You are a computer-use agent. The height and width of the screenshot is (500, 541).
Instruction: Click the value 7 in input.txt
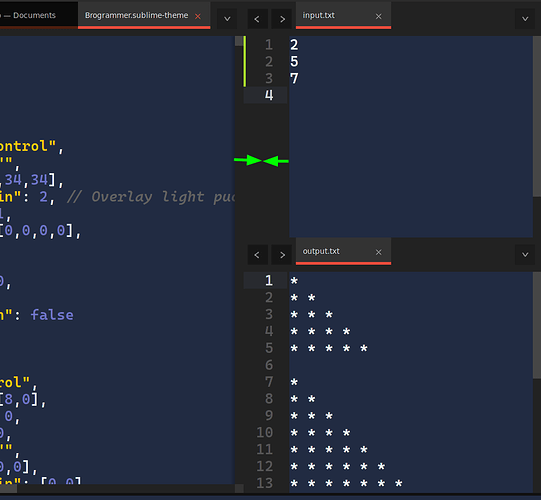click(294, 78)
